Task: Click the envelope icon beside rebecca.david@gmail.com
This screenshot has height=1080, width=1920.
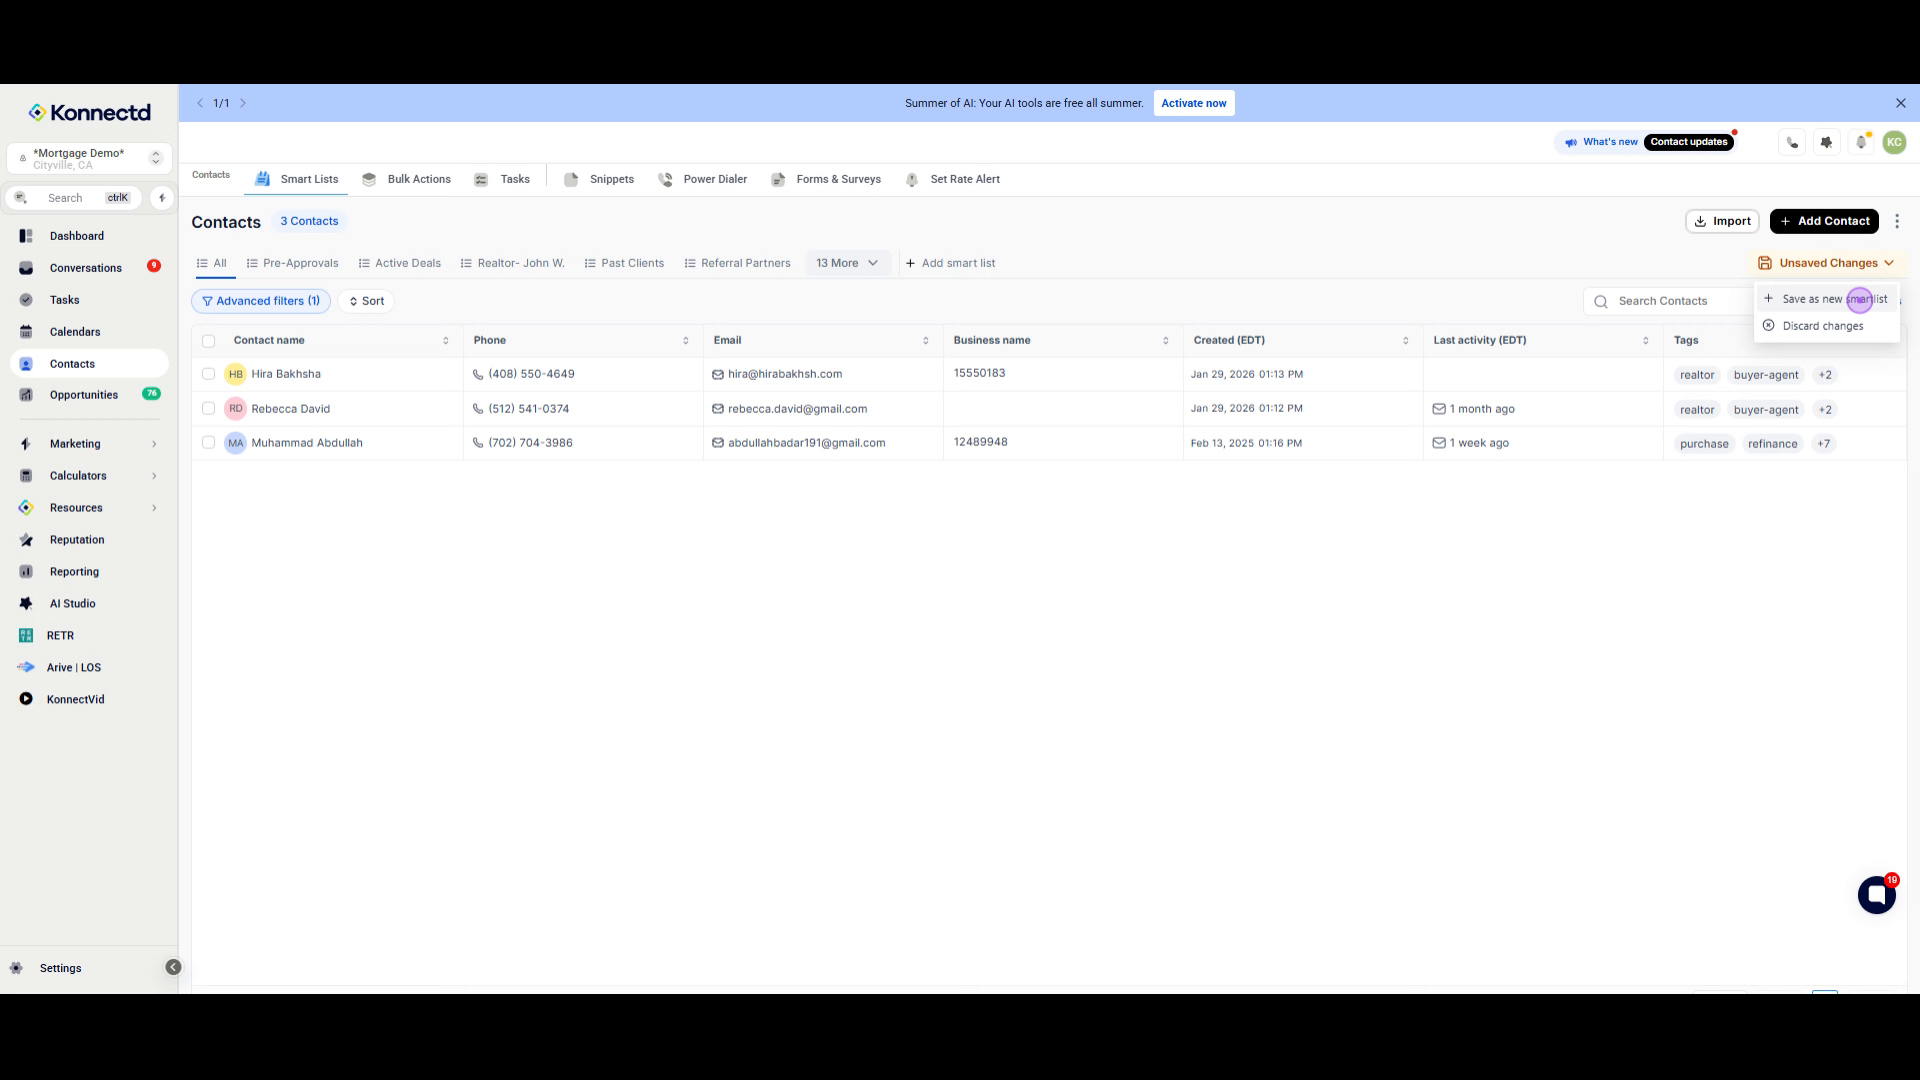Action: click(x=718, y=409)
